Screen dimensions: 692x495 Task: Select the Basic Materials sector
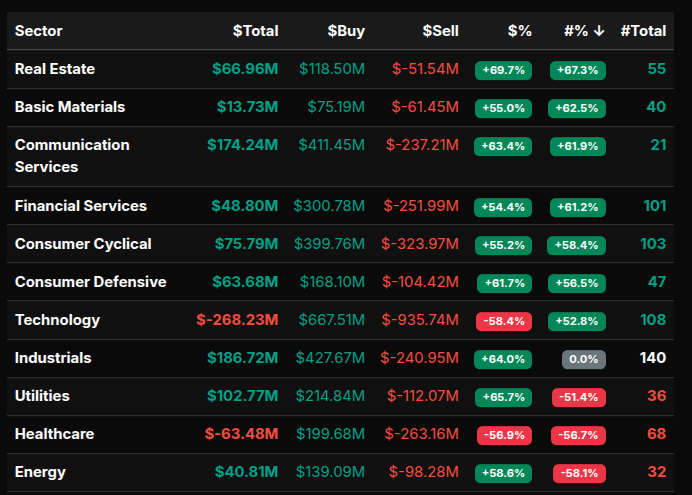click(x=70, y=107)
